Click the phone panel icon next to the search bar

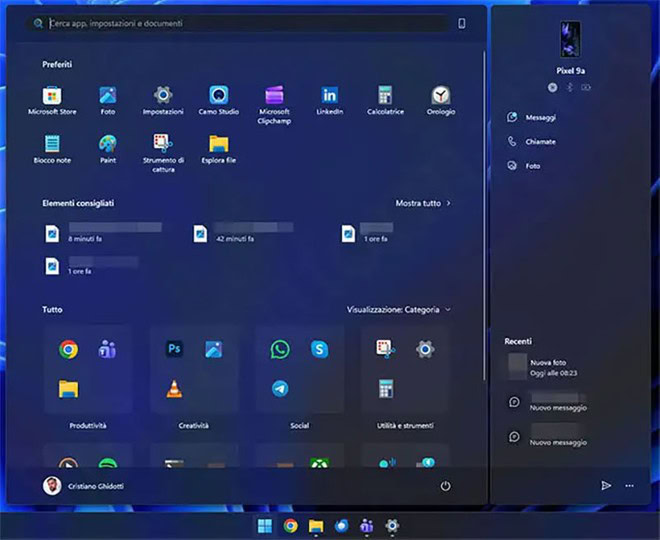coord(462,23)
